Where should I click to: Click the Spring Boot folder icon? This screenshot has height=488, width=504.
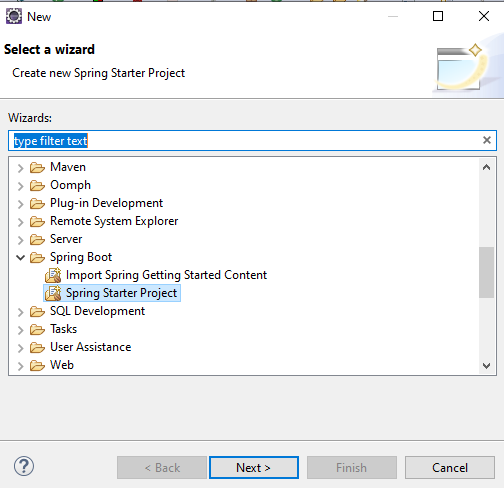point(37,257)
